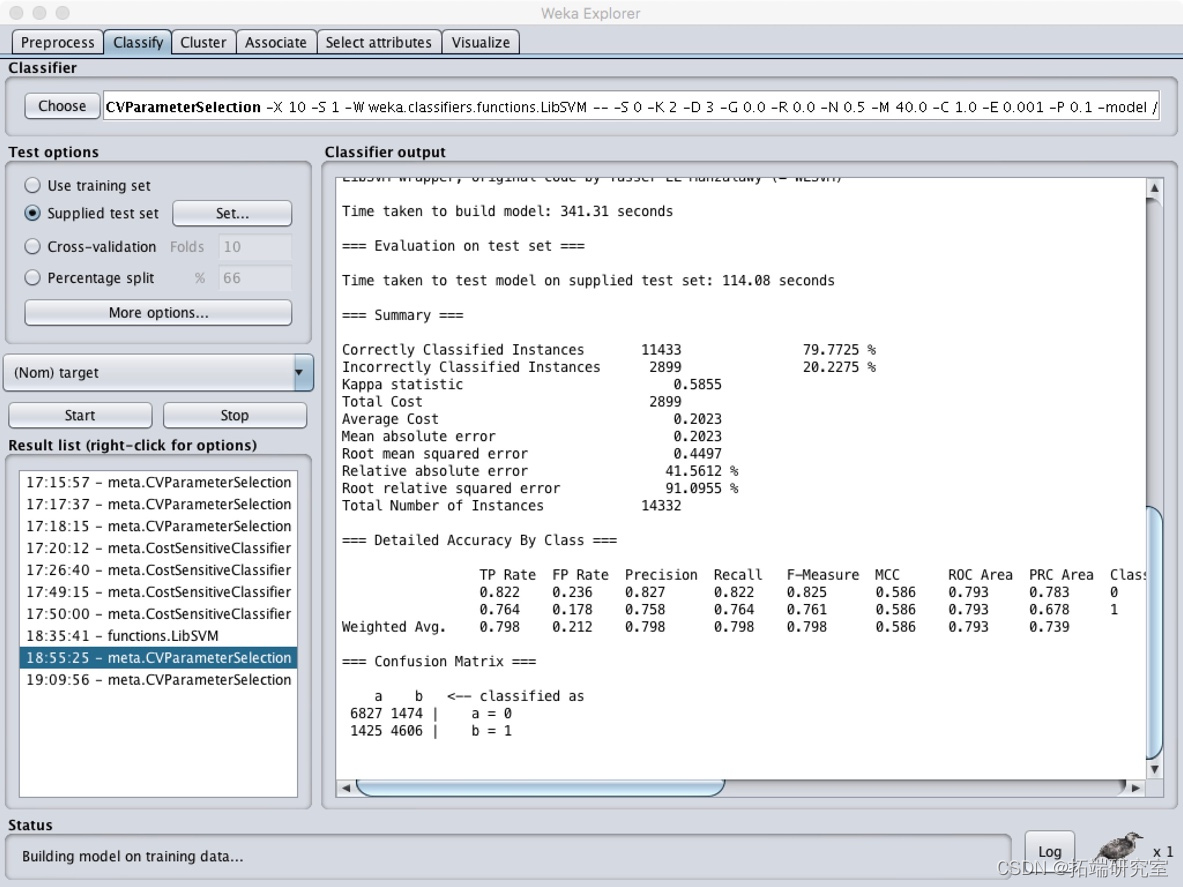
Task: Select result 17:18:15 meta.CVParameterSelection
Action: pos(158,526)
